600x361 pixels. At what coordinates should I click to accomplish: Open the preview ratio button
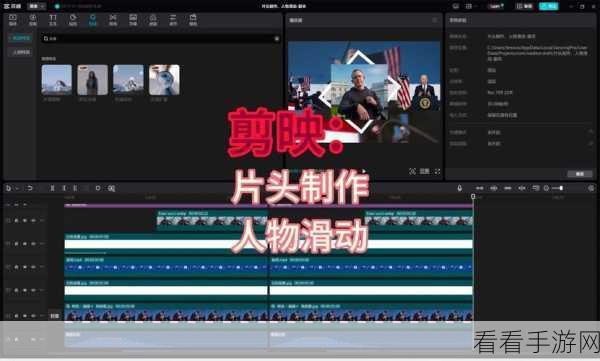point(424,171)
